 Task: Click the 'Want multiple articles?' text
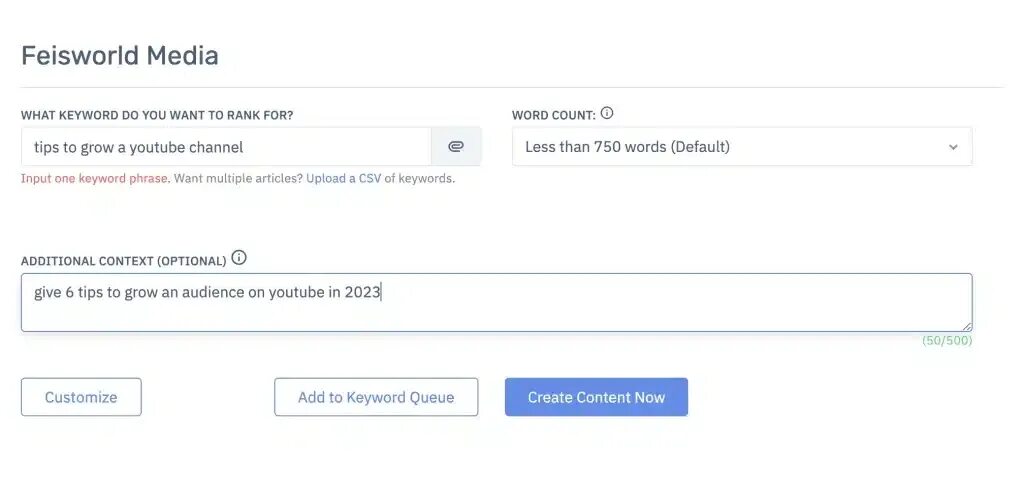pyautogui.click(x=238, y=179)
